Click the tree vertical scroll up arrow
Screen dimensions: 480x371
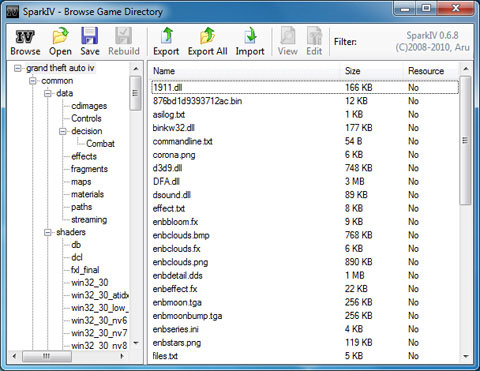[136, 69]
